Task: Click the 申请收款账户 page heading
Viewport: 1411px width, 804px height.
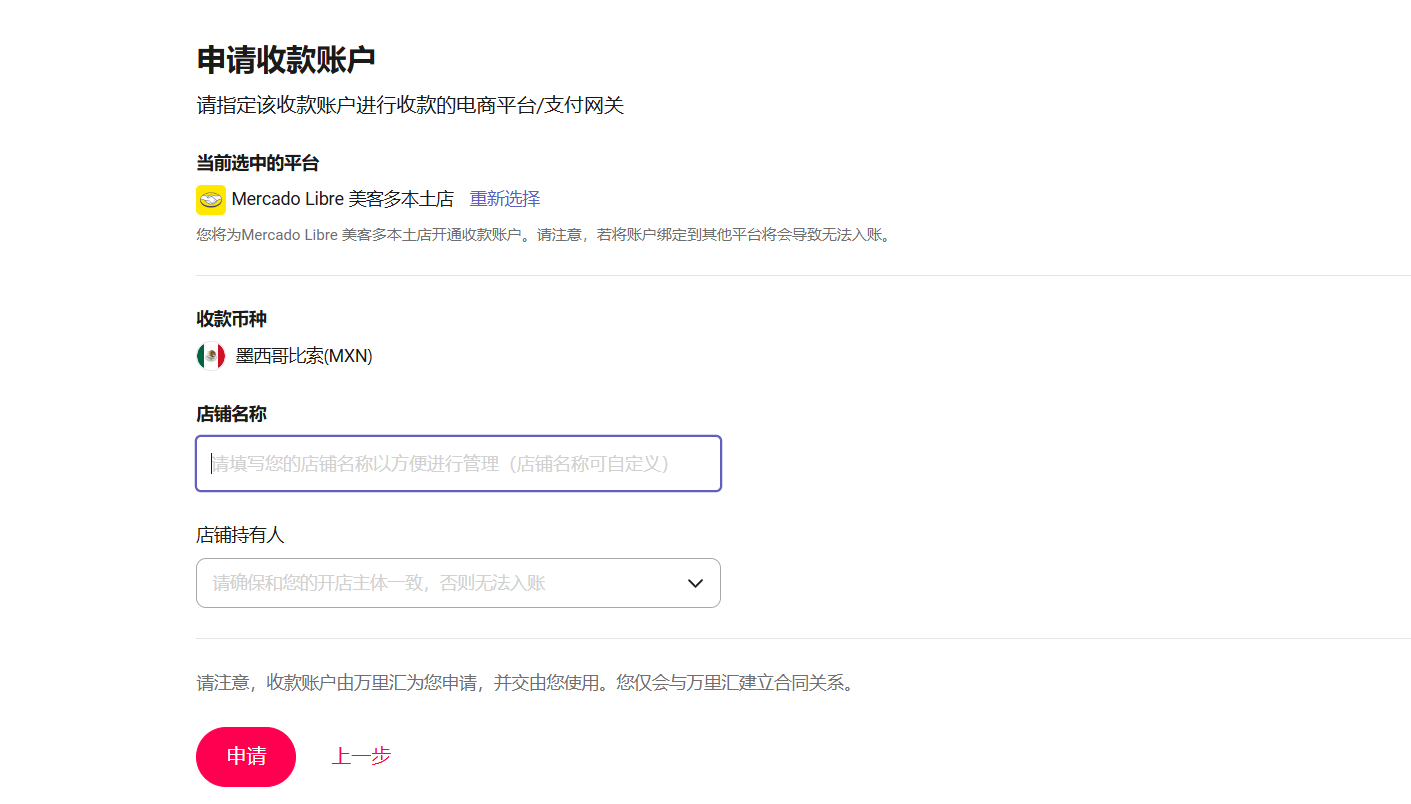Action: (x=286, y=60)
